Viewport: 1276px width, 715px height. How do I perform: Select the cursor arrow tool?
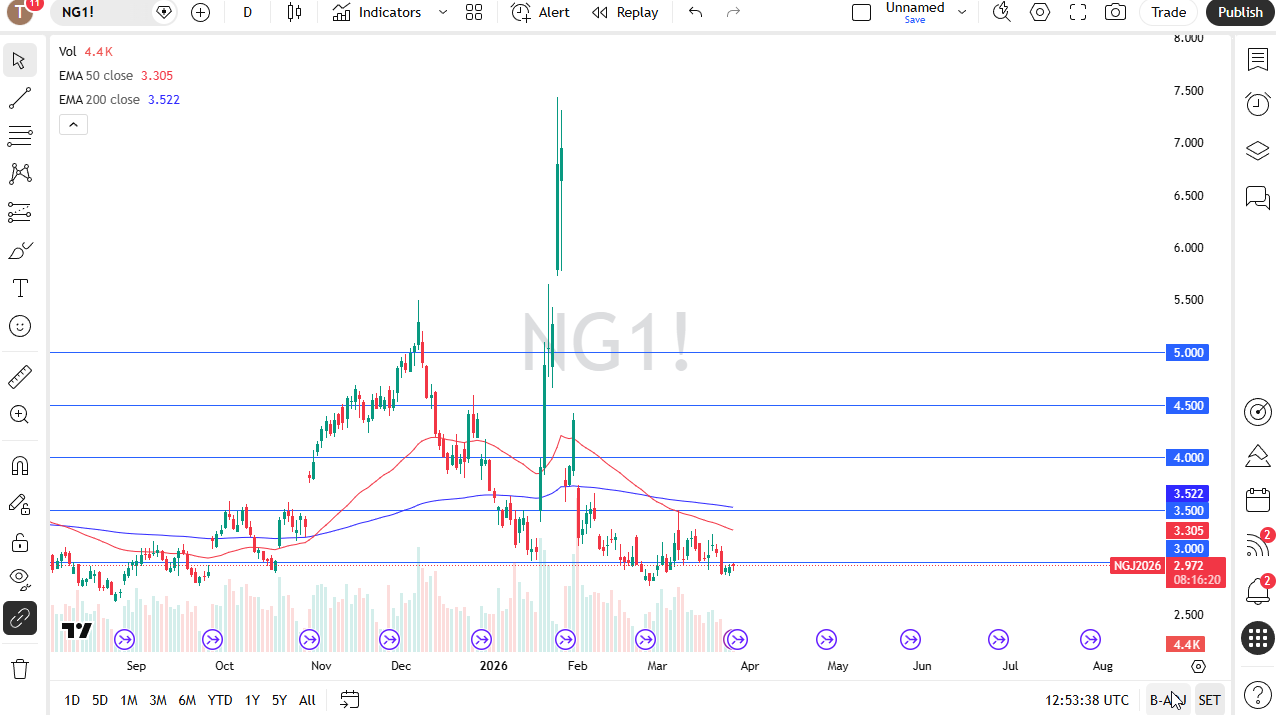(19, 60)
